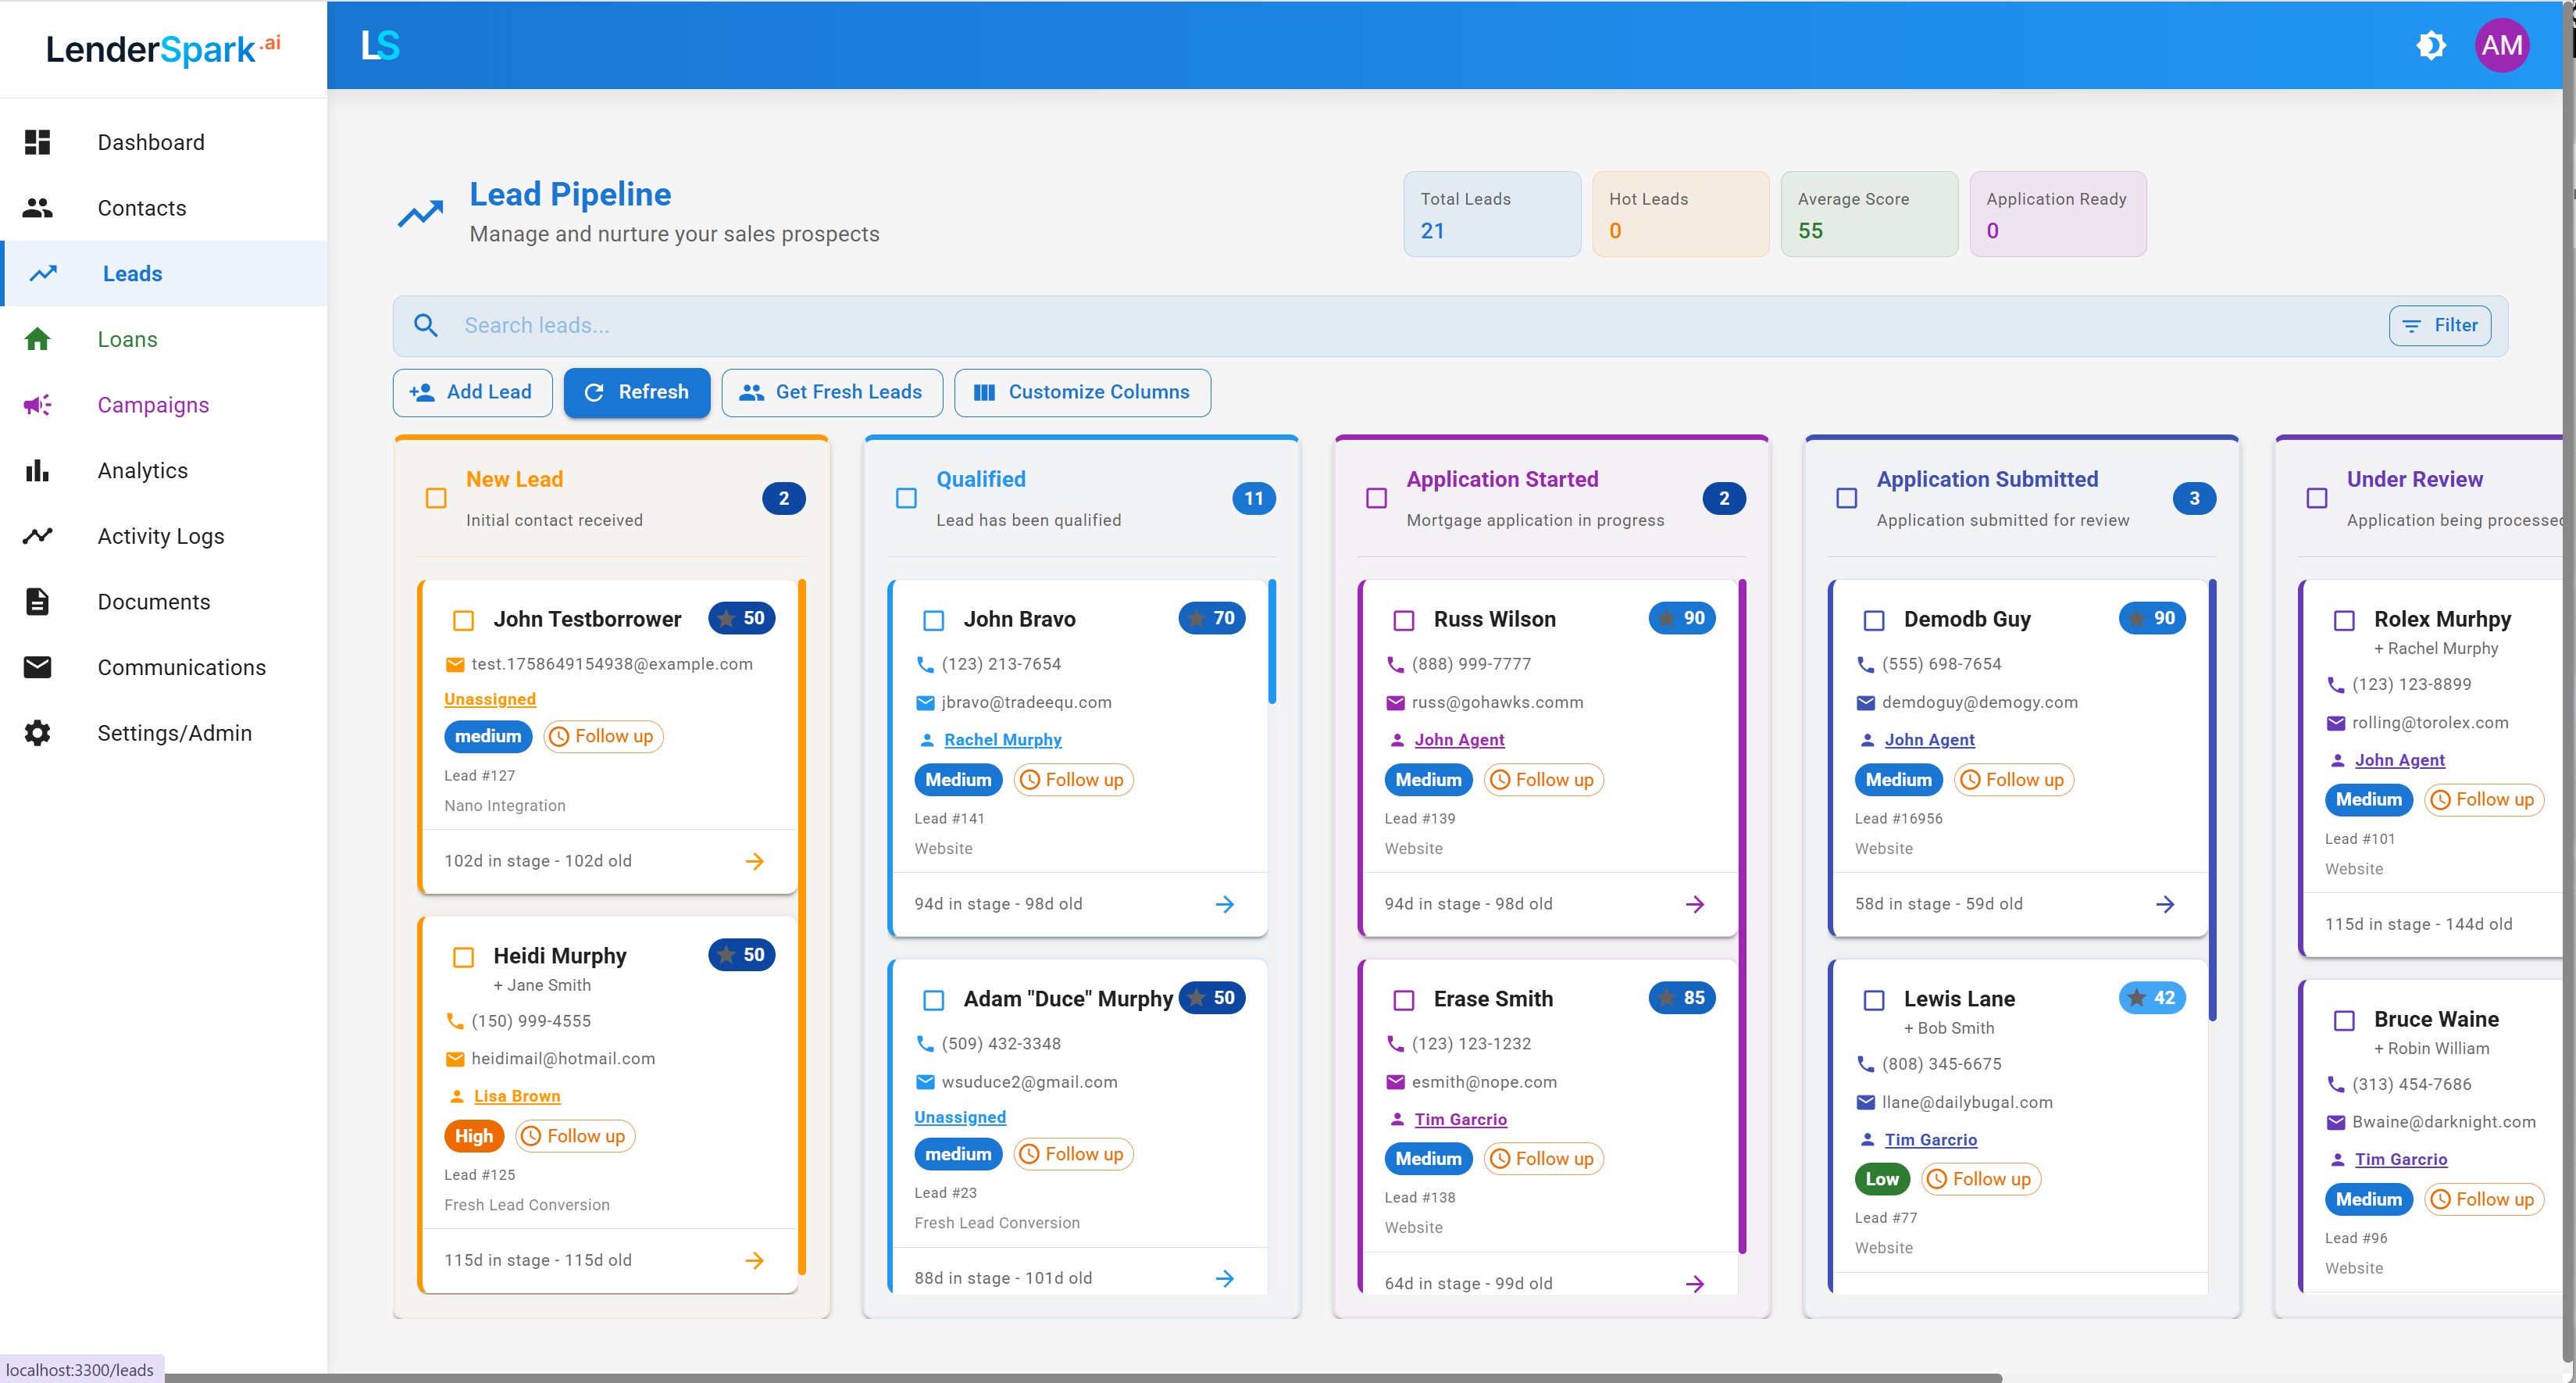Viewport: 2576px width, 1383px height.
Task: Open Communications using the envelope icon
Action: (x=37, y=667)
